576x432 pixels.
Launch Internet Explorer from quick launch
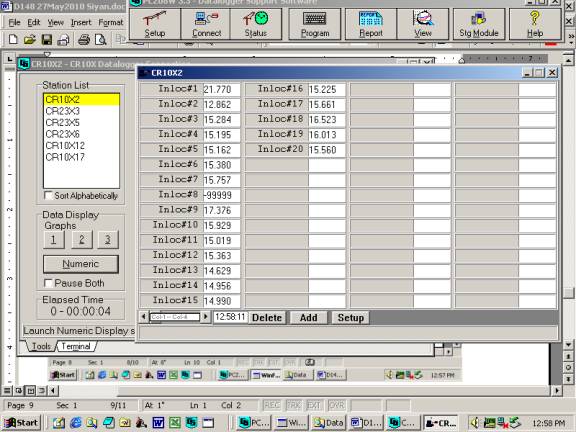pyautogui.click(x=76, y=423)
